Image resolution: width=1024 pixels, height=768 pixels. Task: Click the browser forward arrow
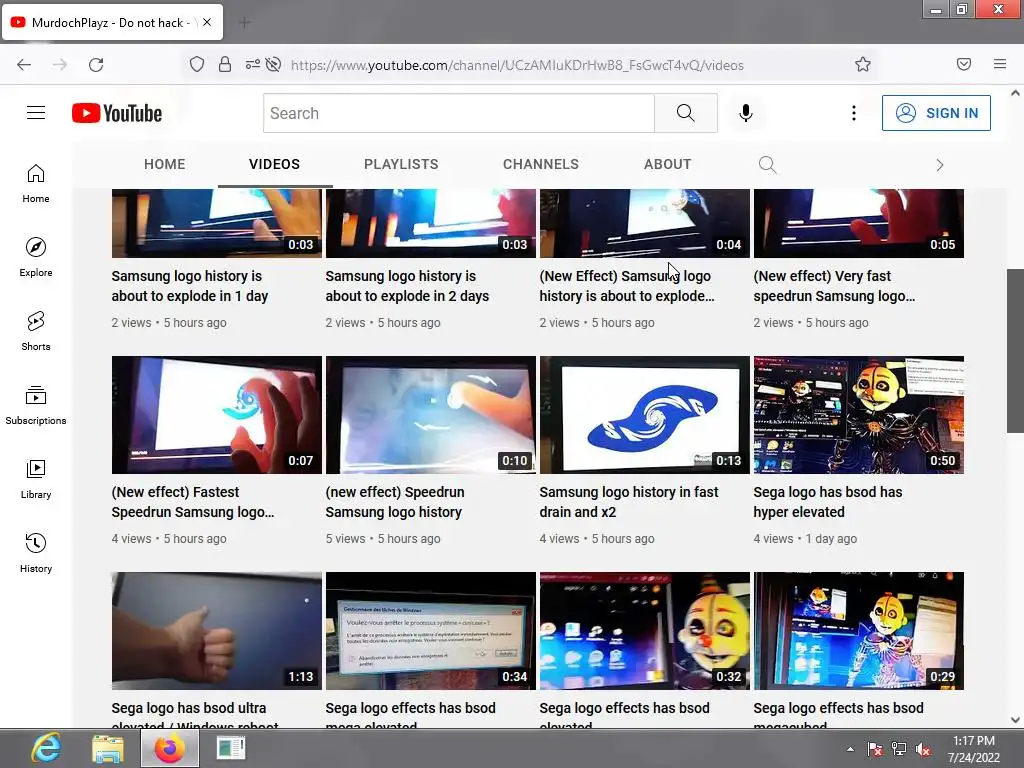point(60,65)
